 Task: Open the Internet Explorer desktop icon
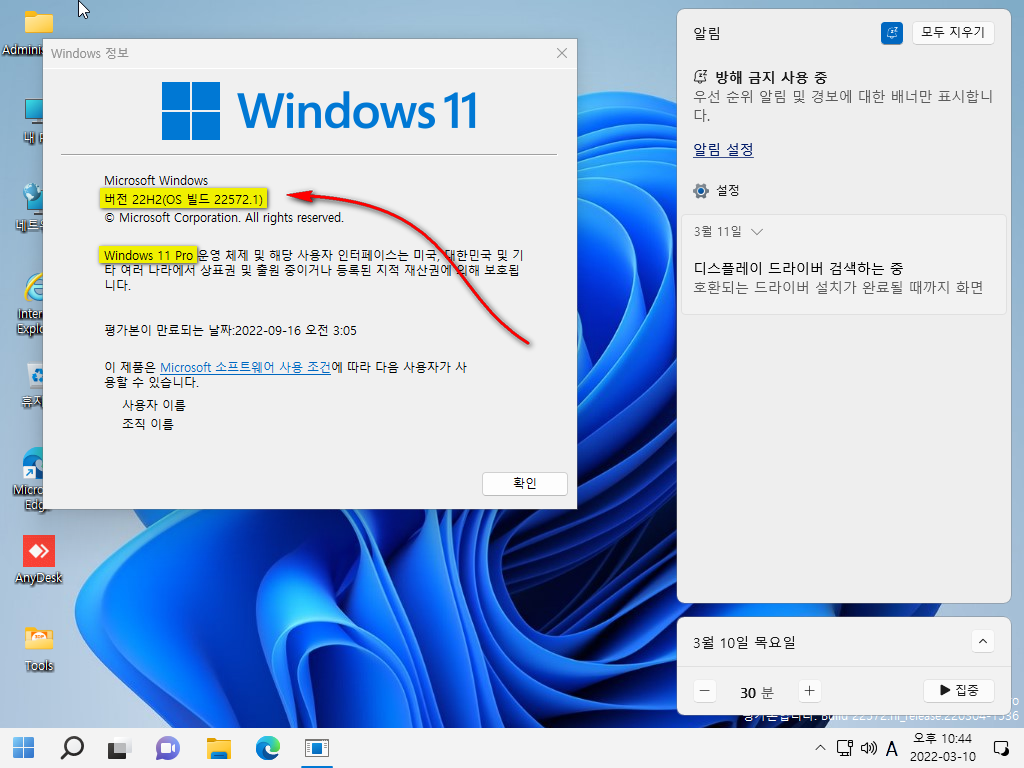coord(31,304)
